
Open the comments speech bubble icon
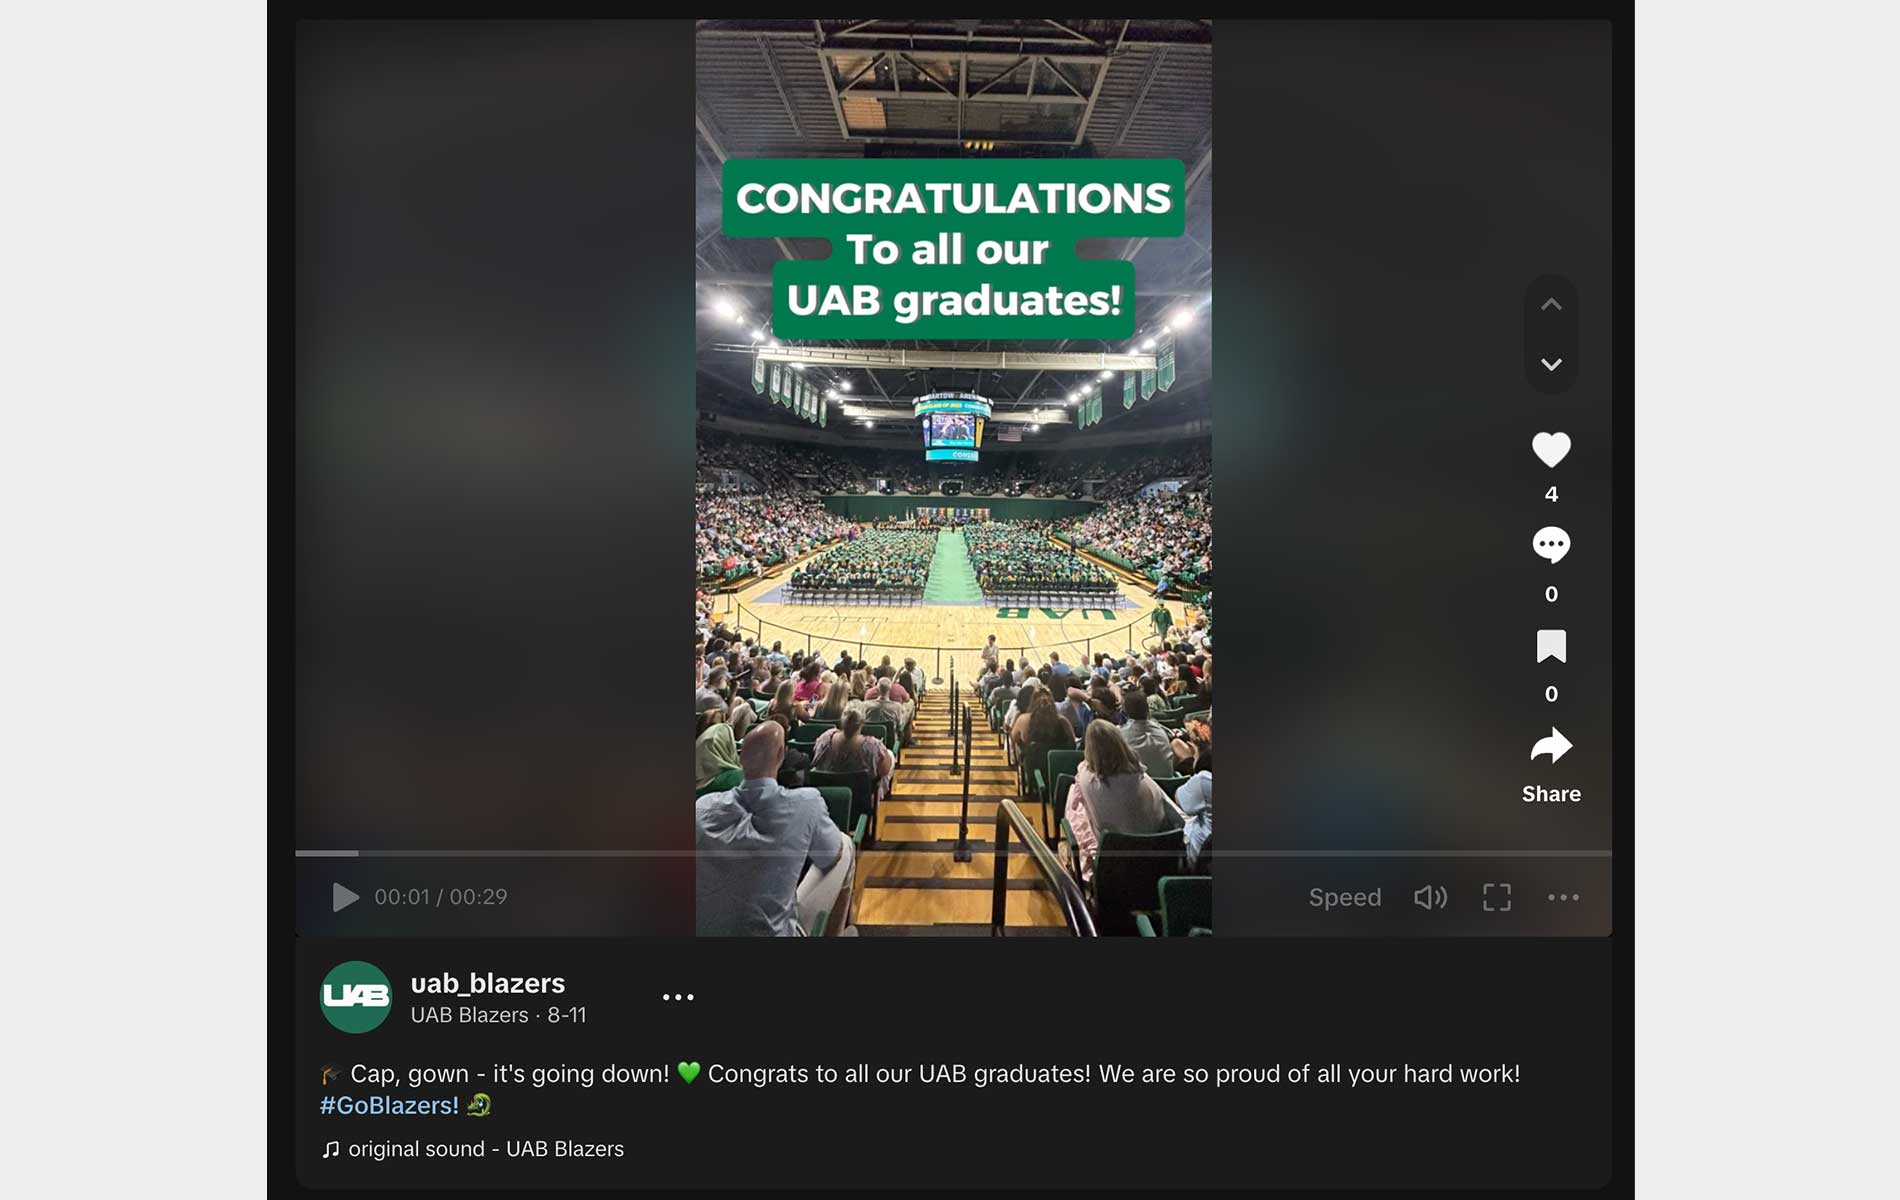coord(1551,545)
